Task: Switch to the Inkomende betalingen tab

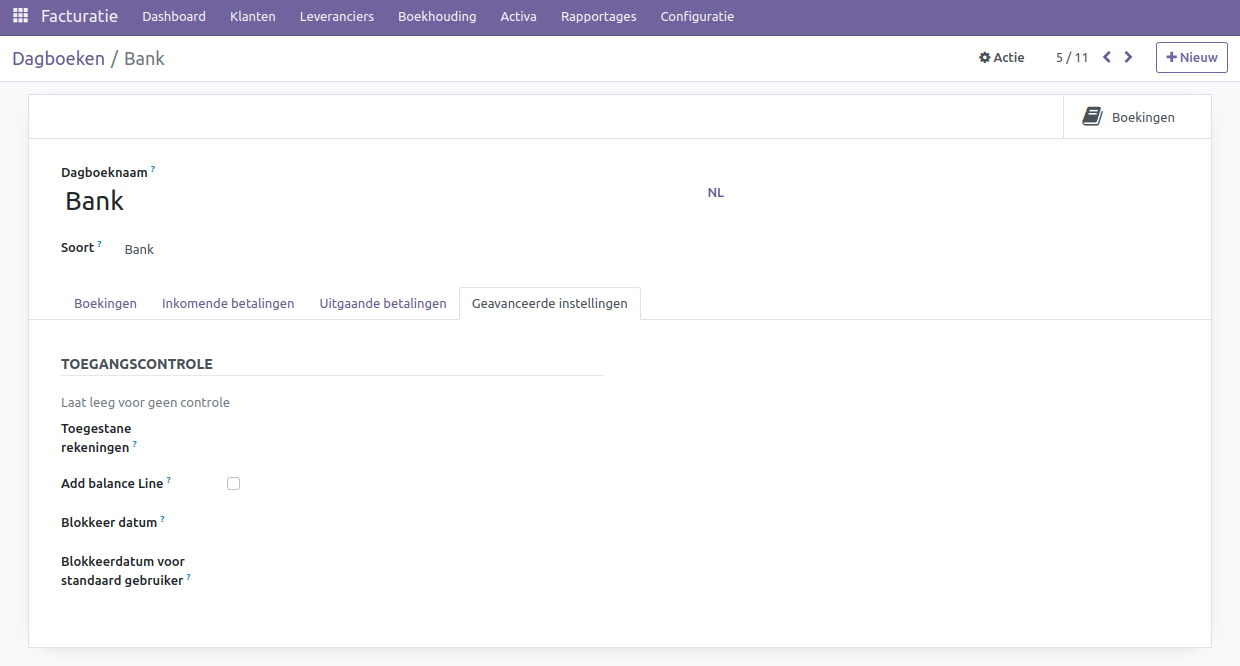Action: click(x=228, y=303)
